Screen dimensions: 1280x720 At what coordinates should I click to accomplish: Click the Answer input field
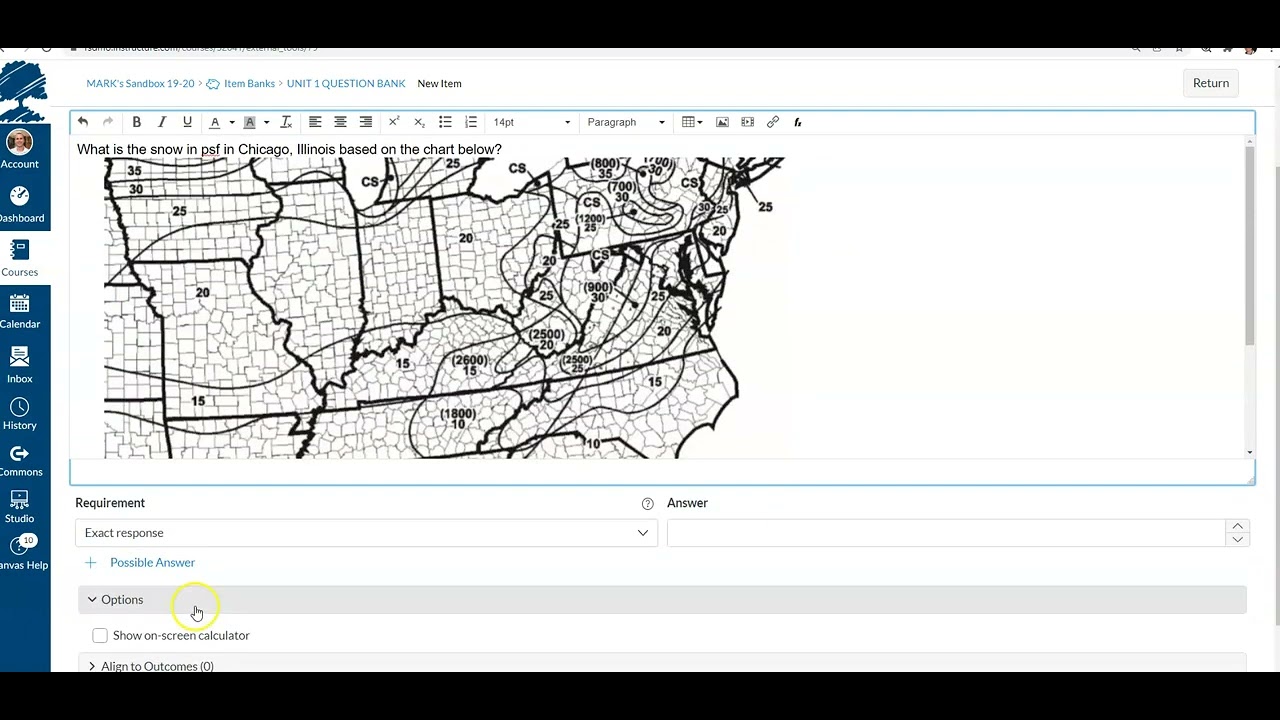pyautogui.click(x=946, y=533)
